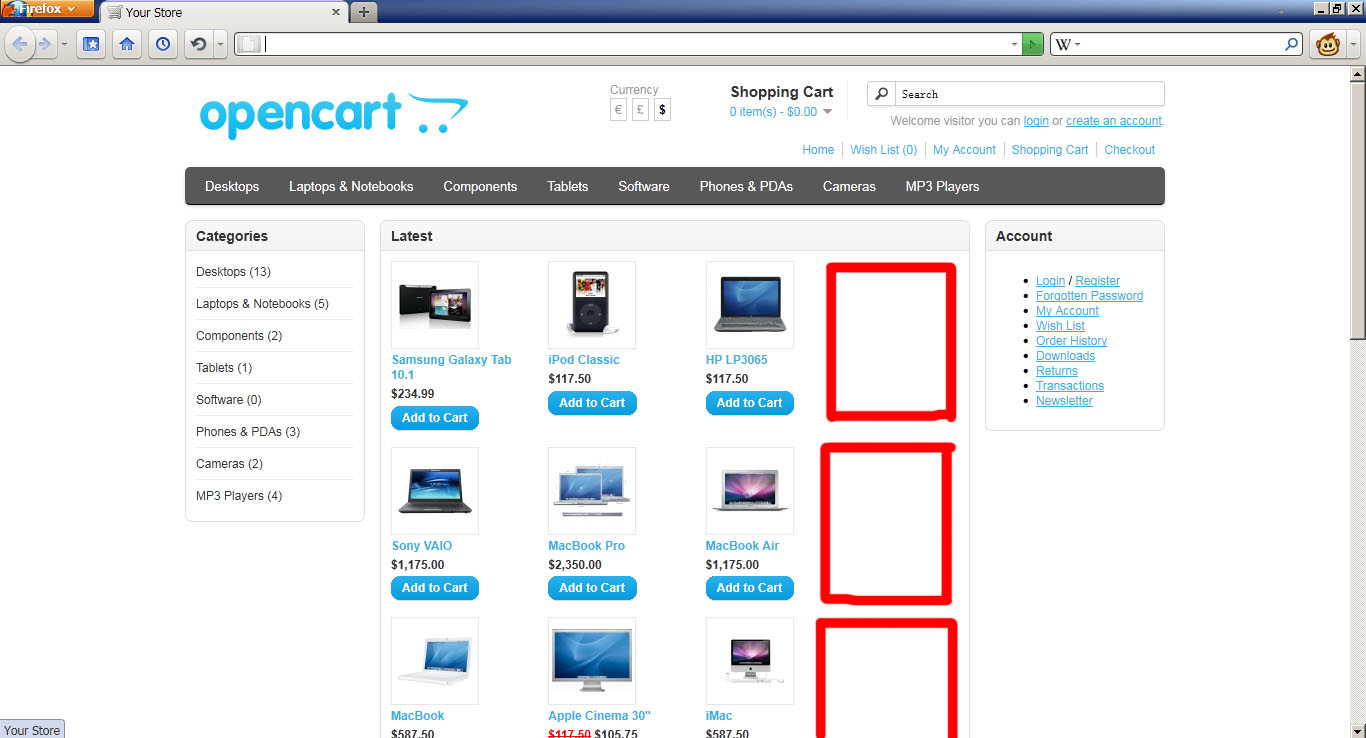Expand the dropdown arrow beside the reload button
This screenshot has height=738, width=1366.
(x=220, y=44)
